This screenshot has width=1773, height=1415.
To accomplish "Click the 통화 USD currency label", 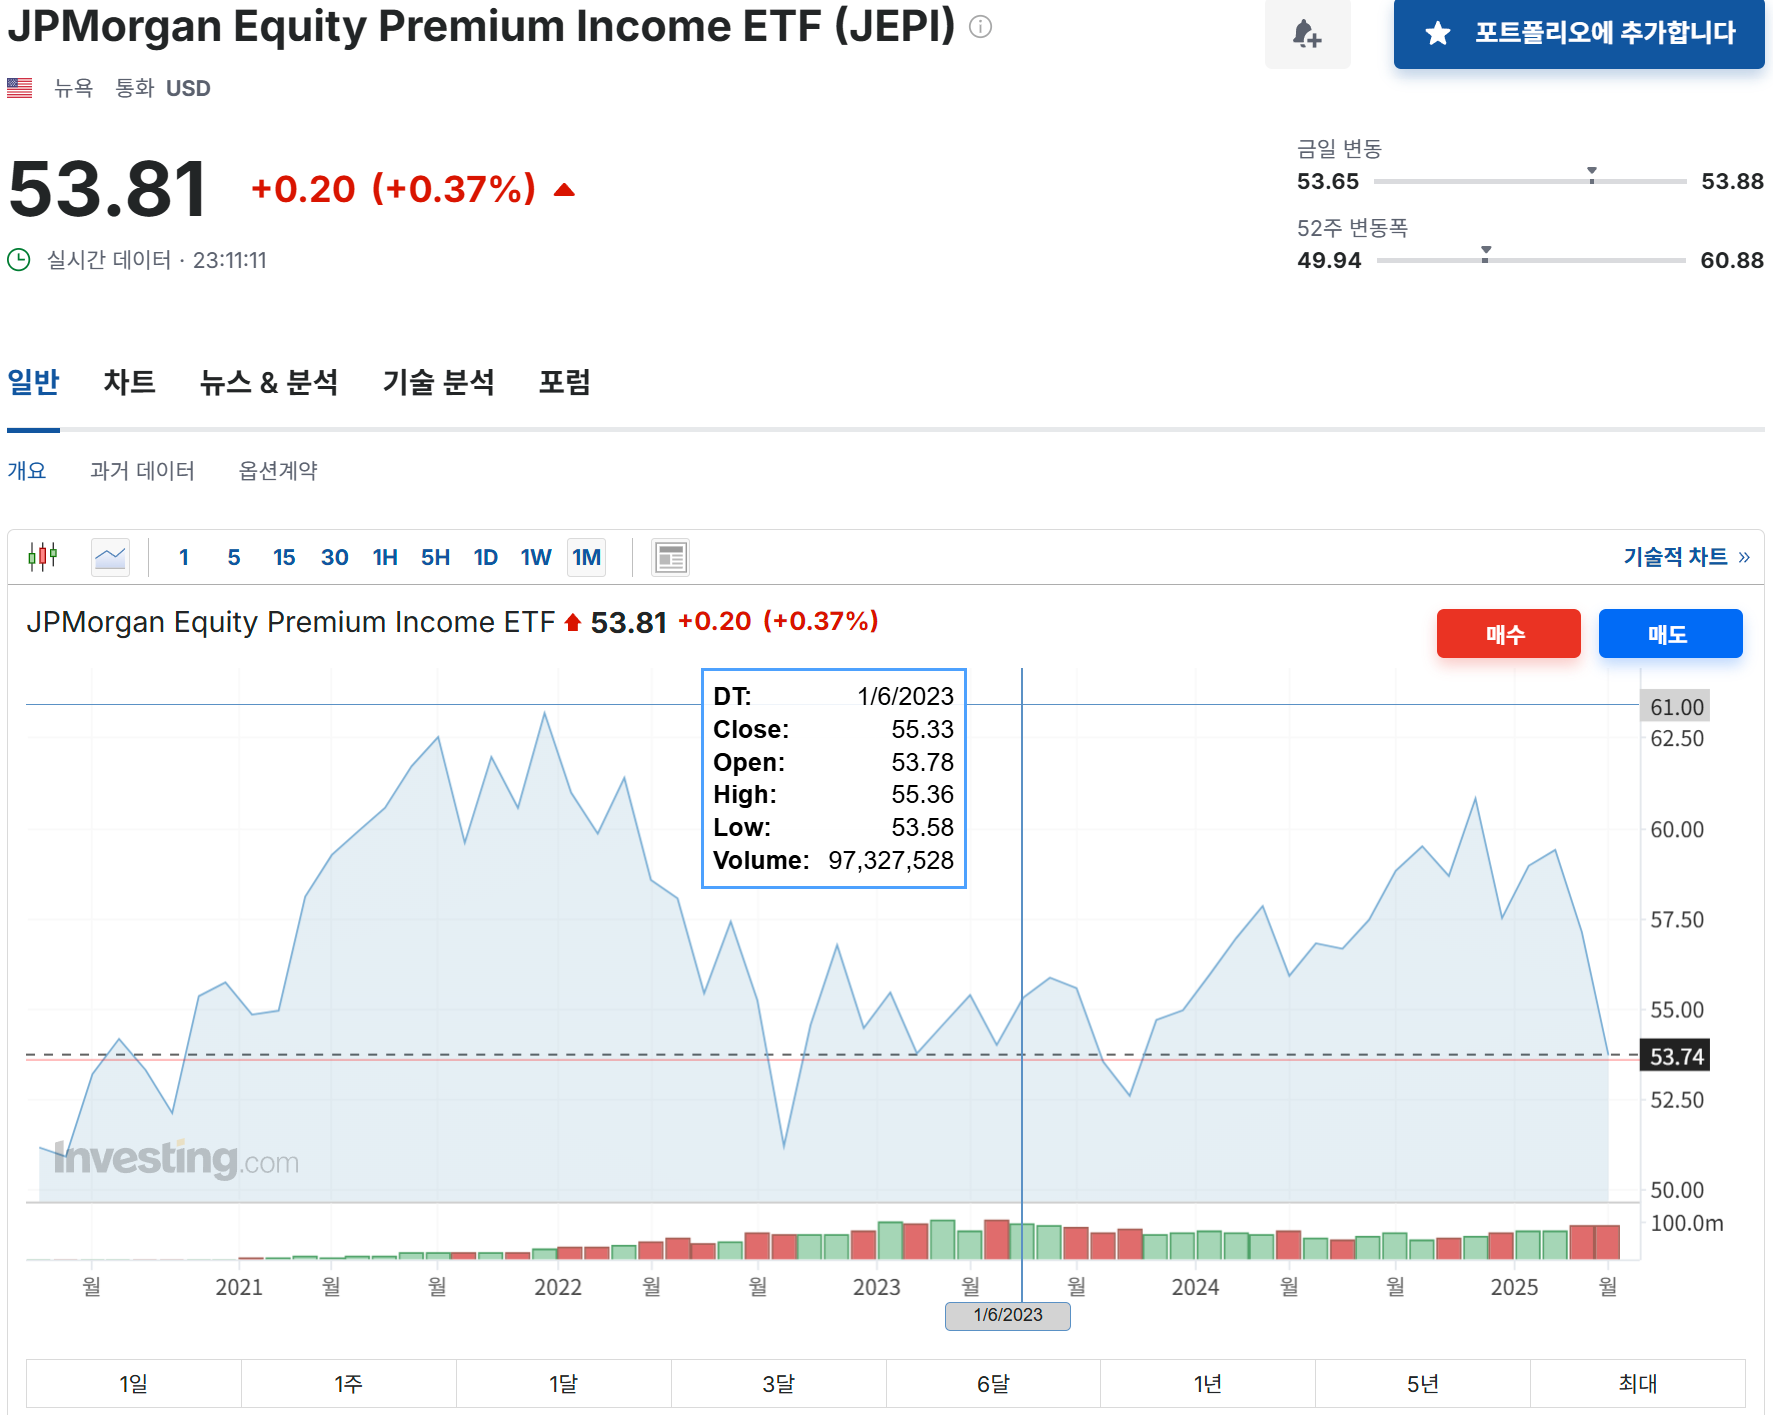I will pos(163,88).
